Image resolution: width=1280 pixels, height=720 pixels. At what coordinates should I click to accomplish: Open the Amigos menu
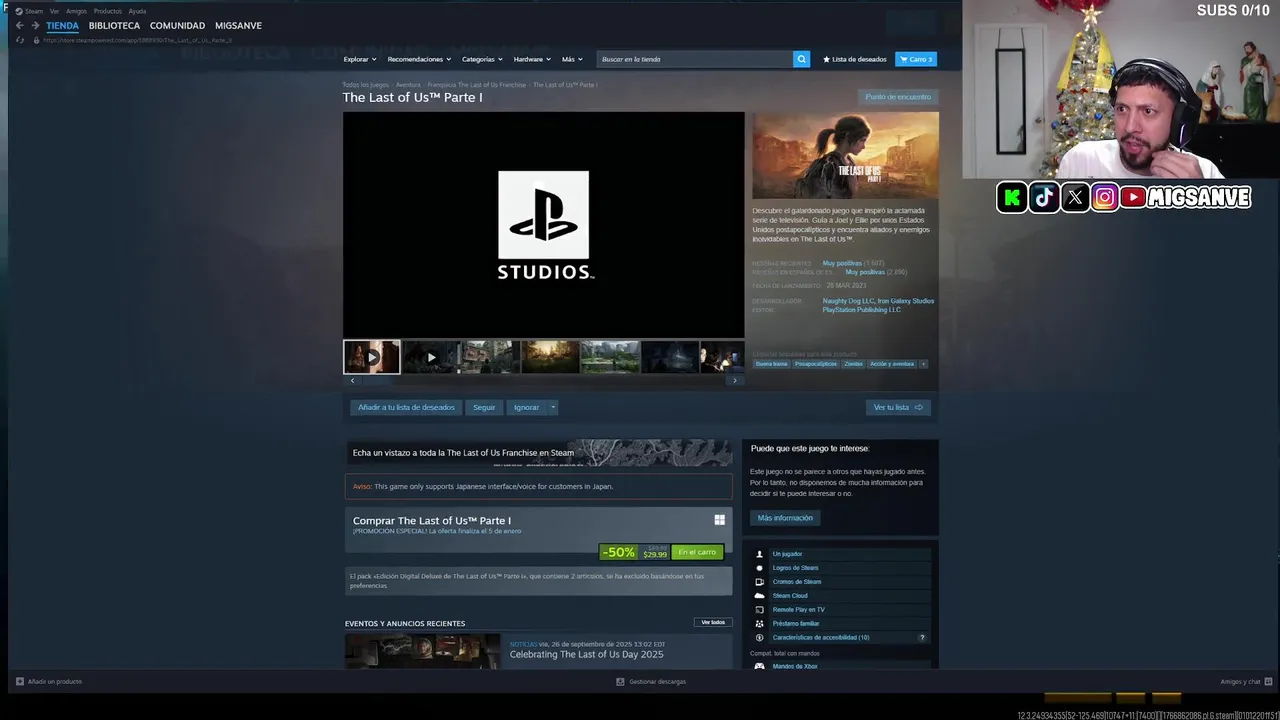(x=77, y=11)
